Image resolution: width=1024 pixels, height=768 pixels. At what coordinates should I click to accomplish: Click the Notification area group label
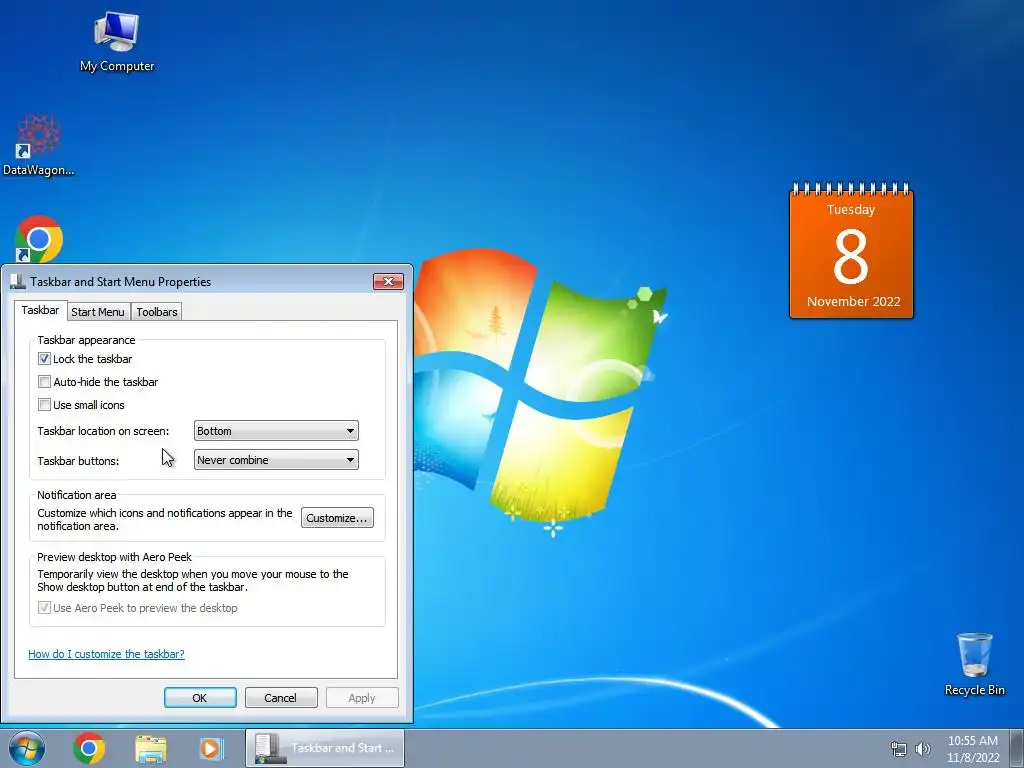[76, 495]
